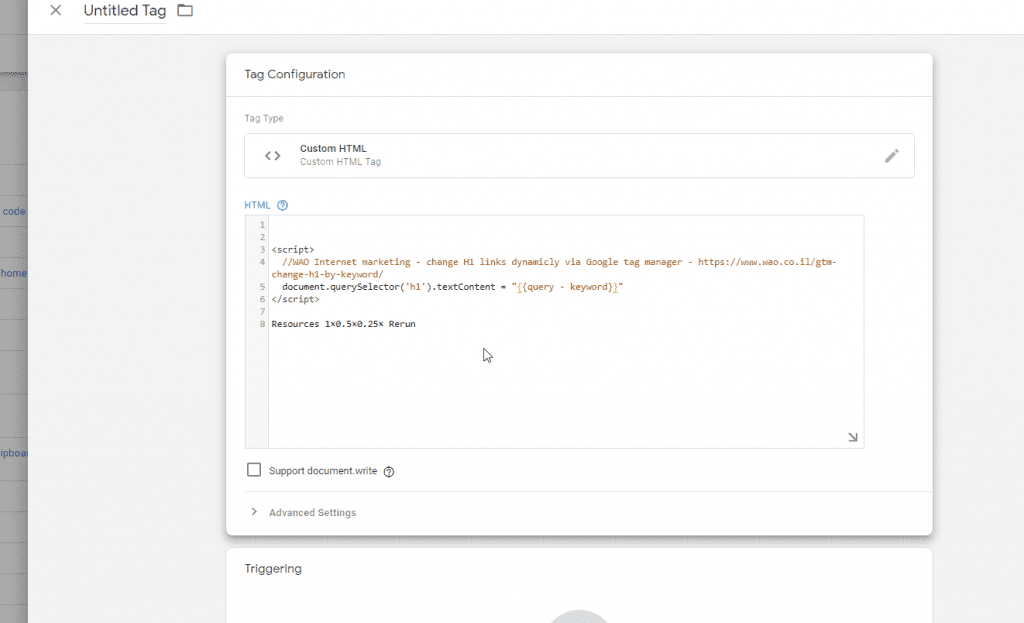Click the Tag Configuration heading
The image size is (1024, 623).
295,74
